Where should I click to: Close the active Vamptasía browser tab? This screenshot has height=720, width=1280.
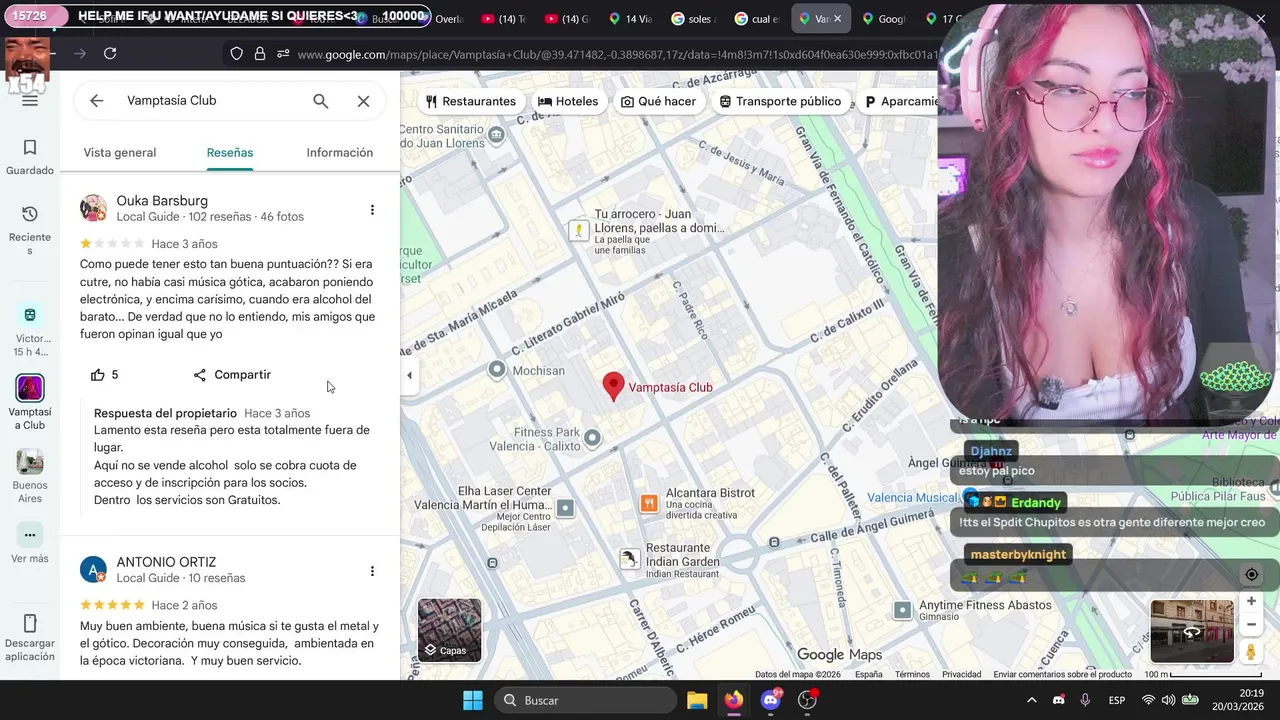coord(837,19)
